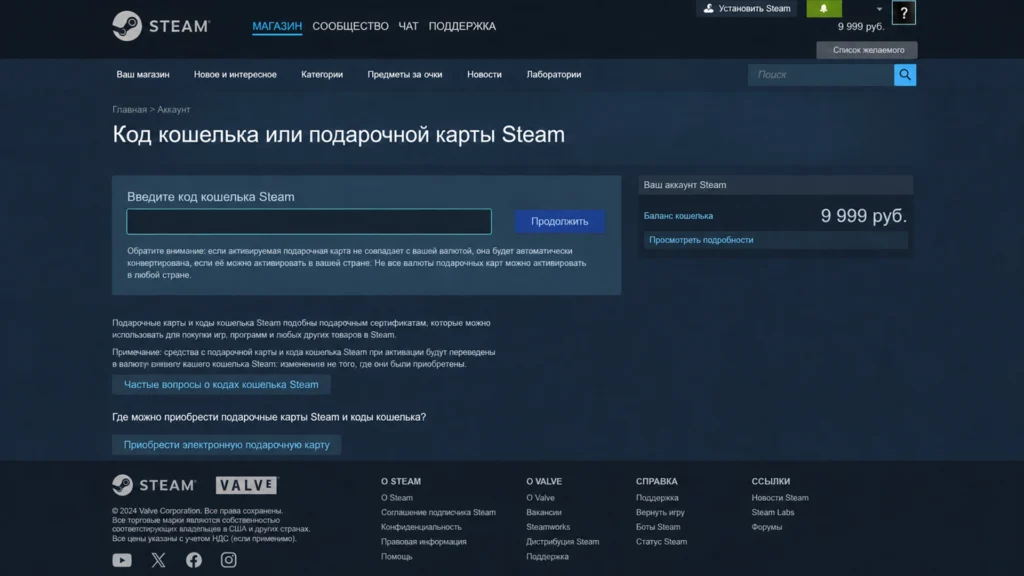Focus the Поиск search field
The height and width of the screenshot is (576, 1024).
821,74
